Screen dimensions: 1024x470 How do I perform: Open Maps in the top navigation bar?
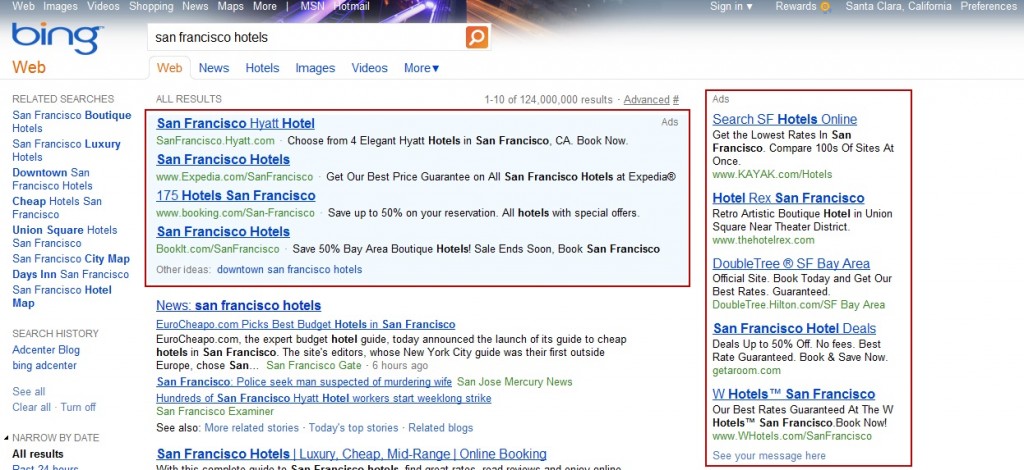(230, 7)
